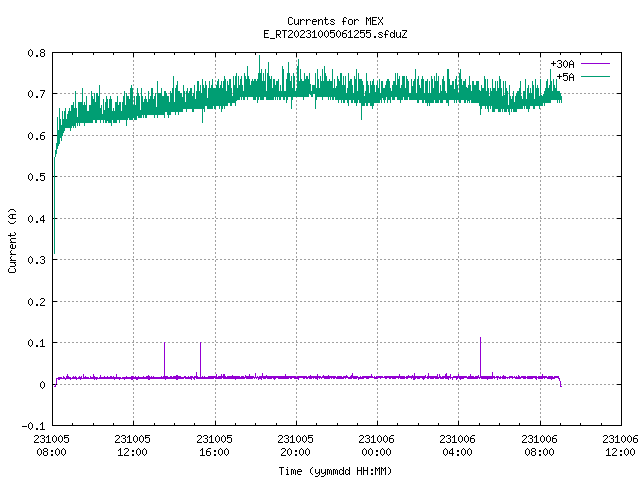Viewport: 640px width, 480px height.
Task: Click the y-axis tick label 0.3
Action: pyautogui.click(x=36, y=260)
